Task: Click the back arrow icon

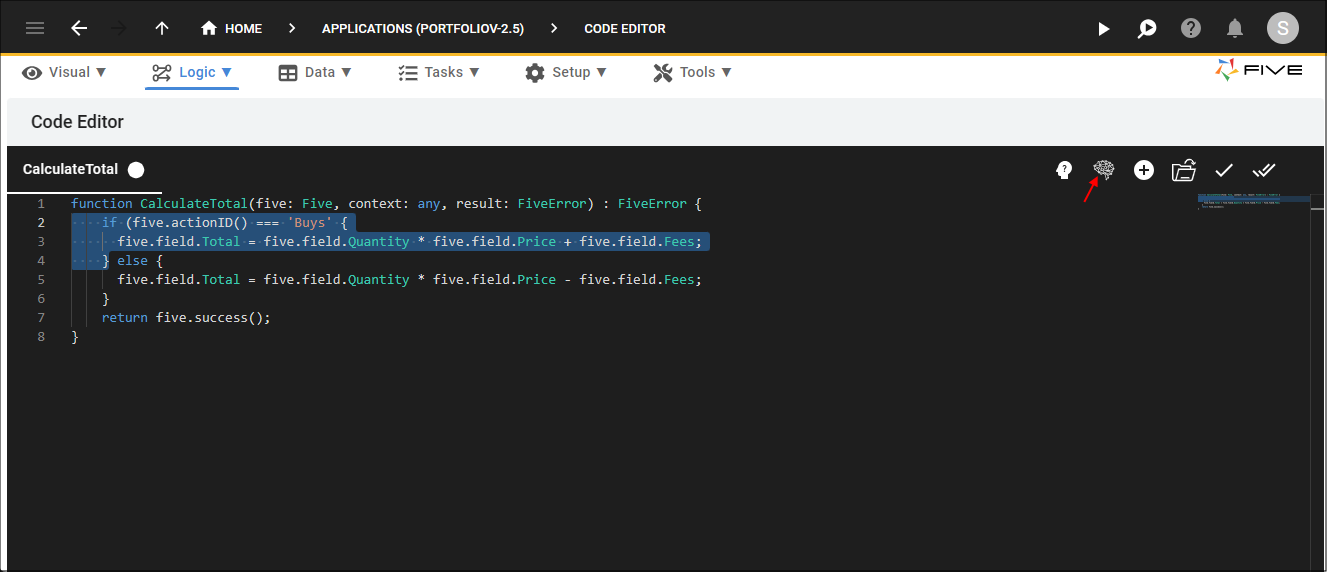Action: click(79, 28)
